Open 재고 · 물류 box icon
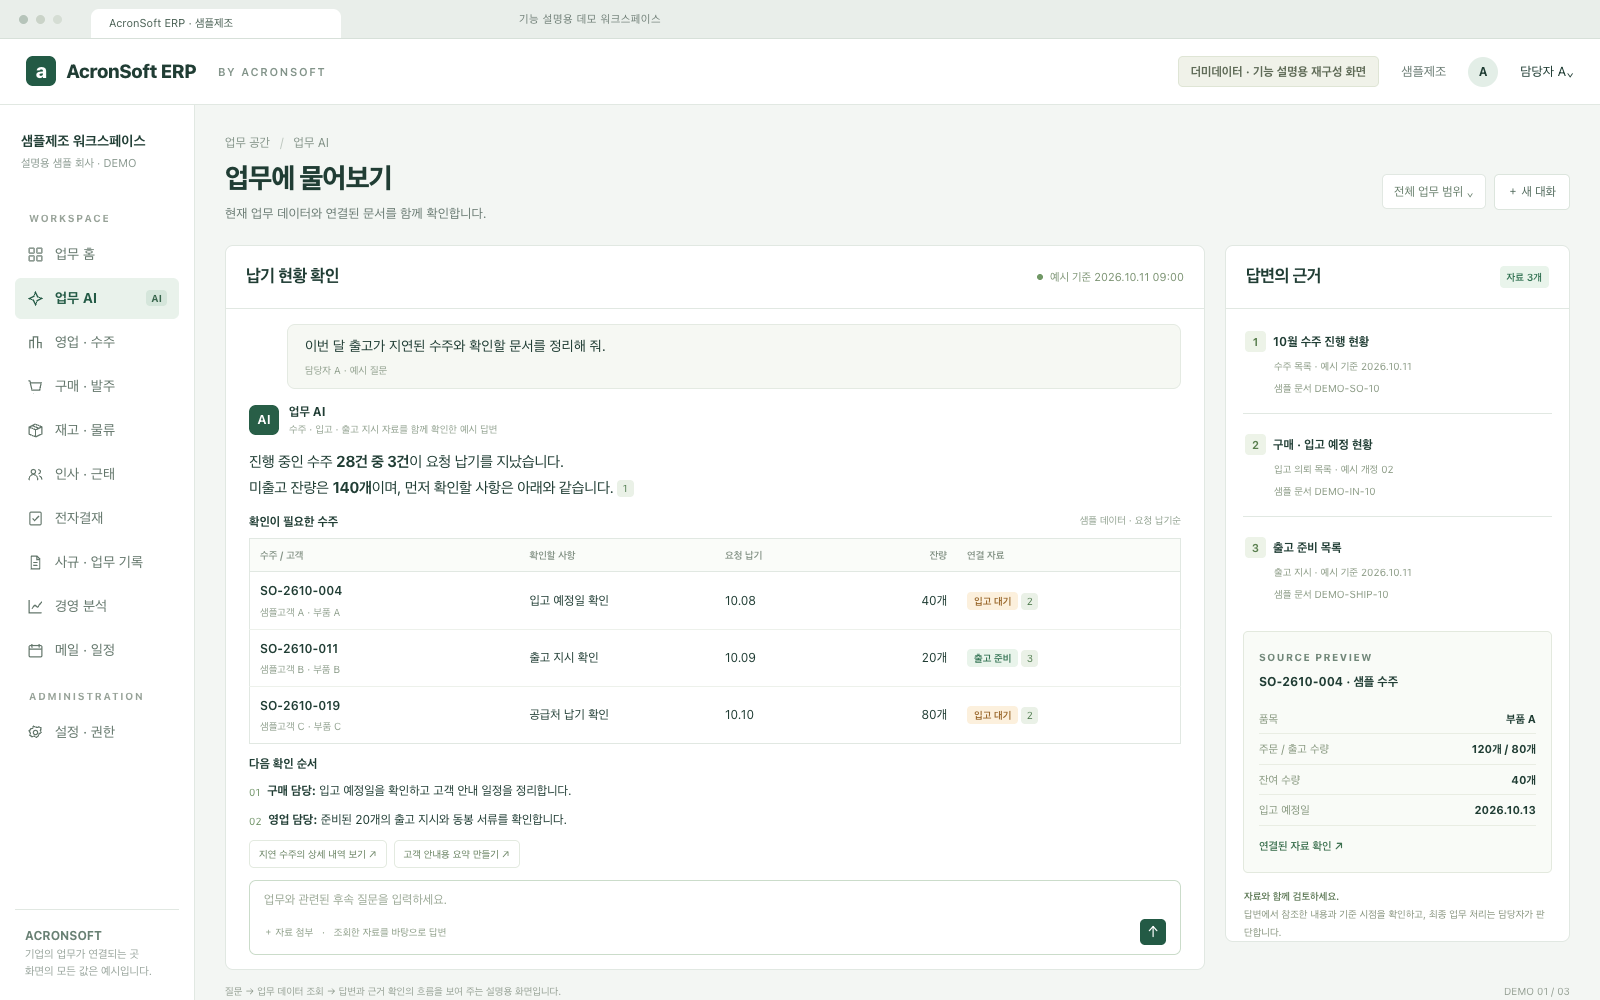Screen dimensions: 1600x1000 click(x=35, y=430)
